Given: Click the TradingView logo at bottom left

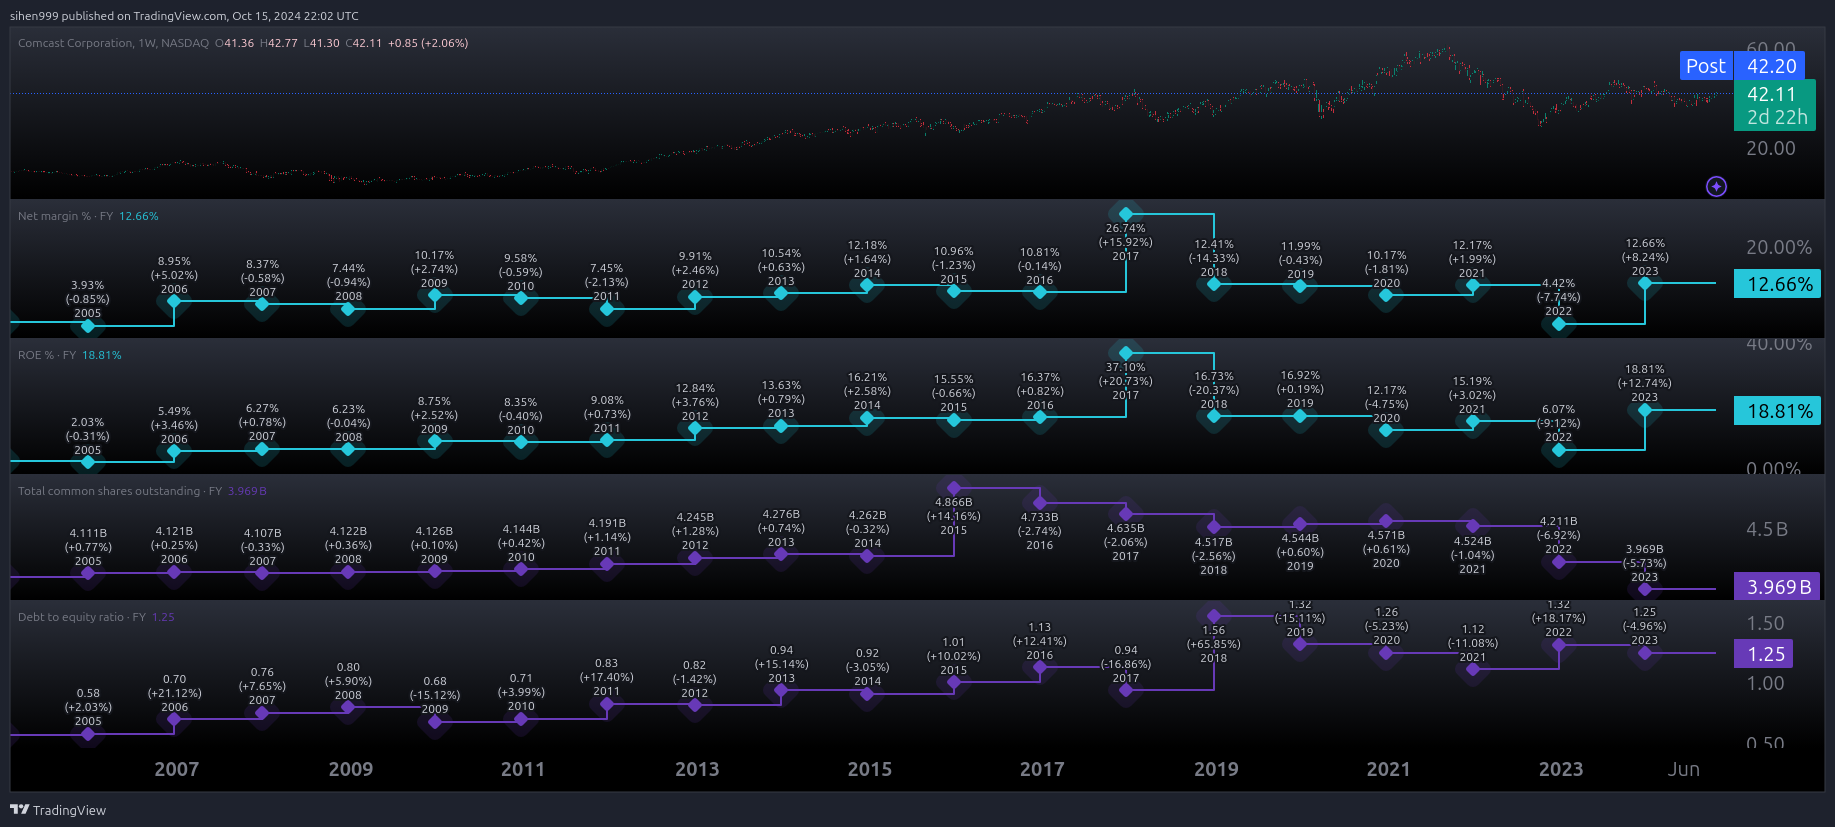Looking at the screenshot, I should tap(58, 810).
